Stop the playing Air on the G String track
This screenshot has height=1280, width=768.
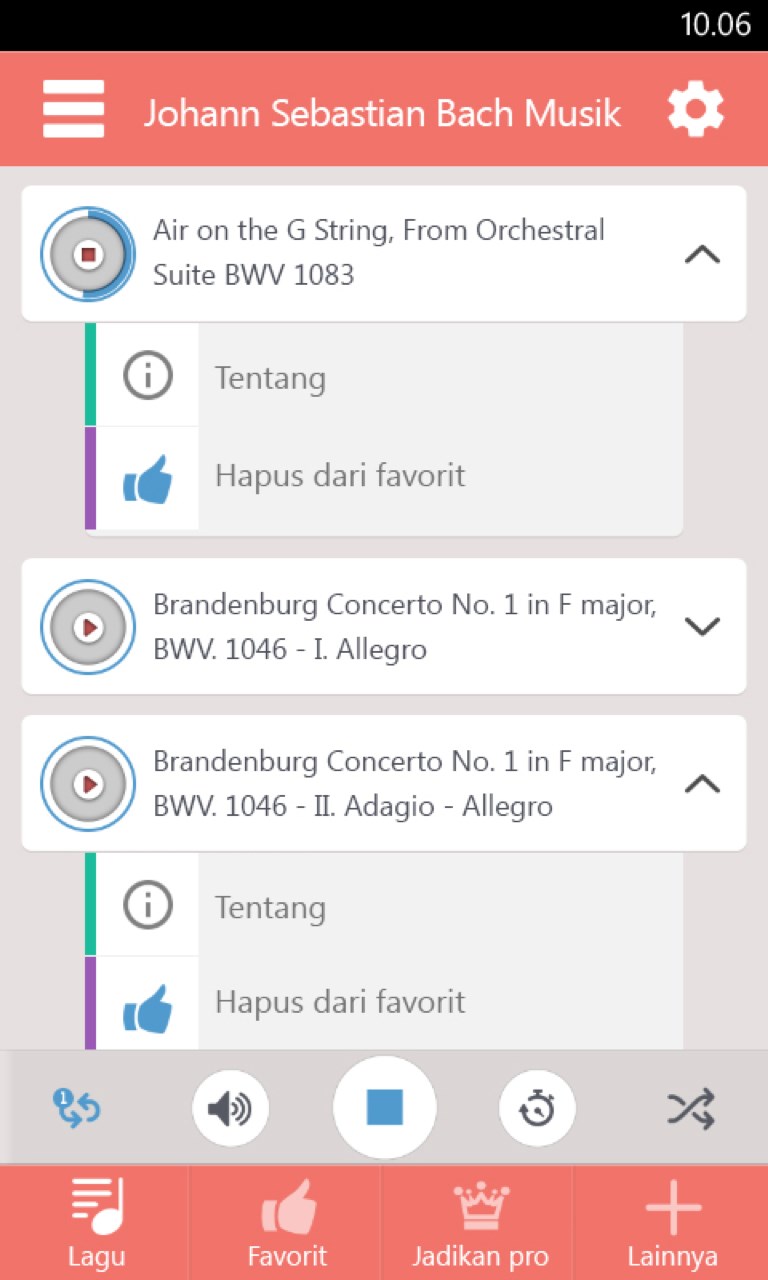[88, 254]
